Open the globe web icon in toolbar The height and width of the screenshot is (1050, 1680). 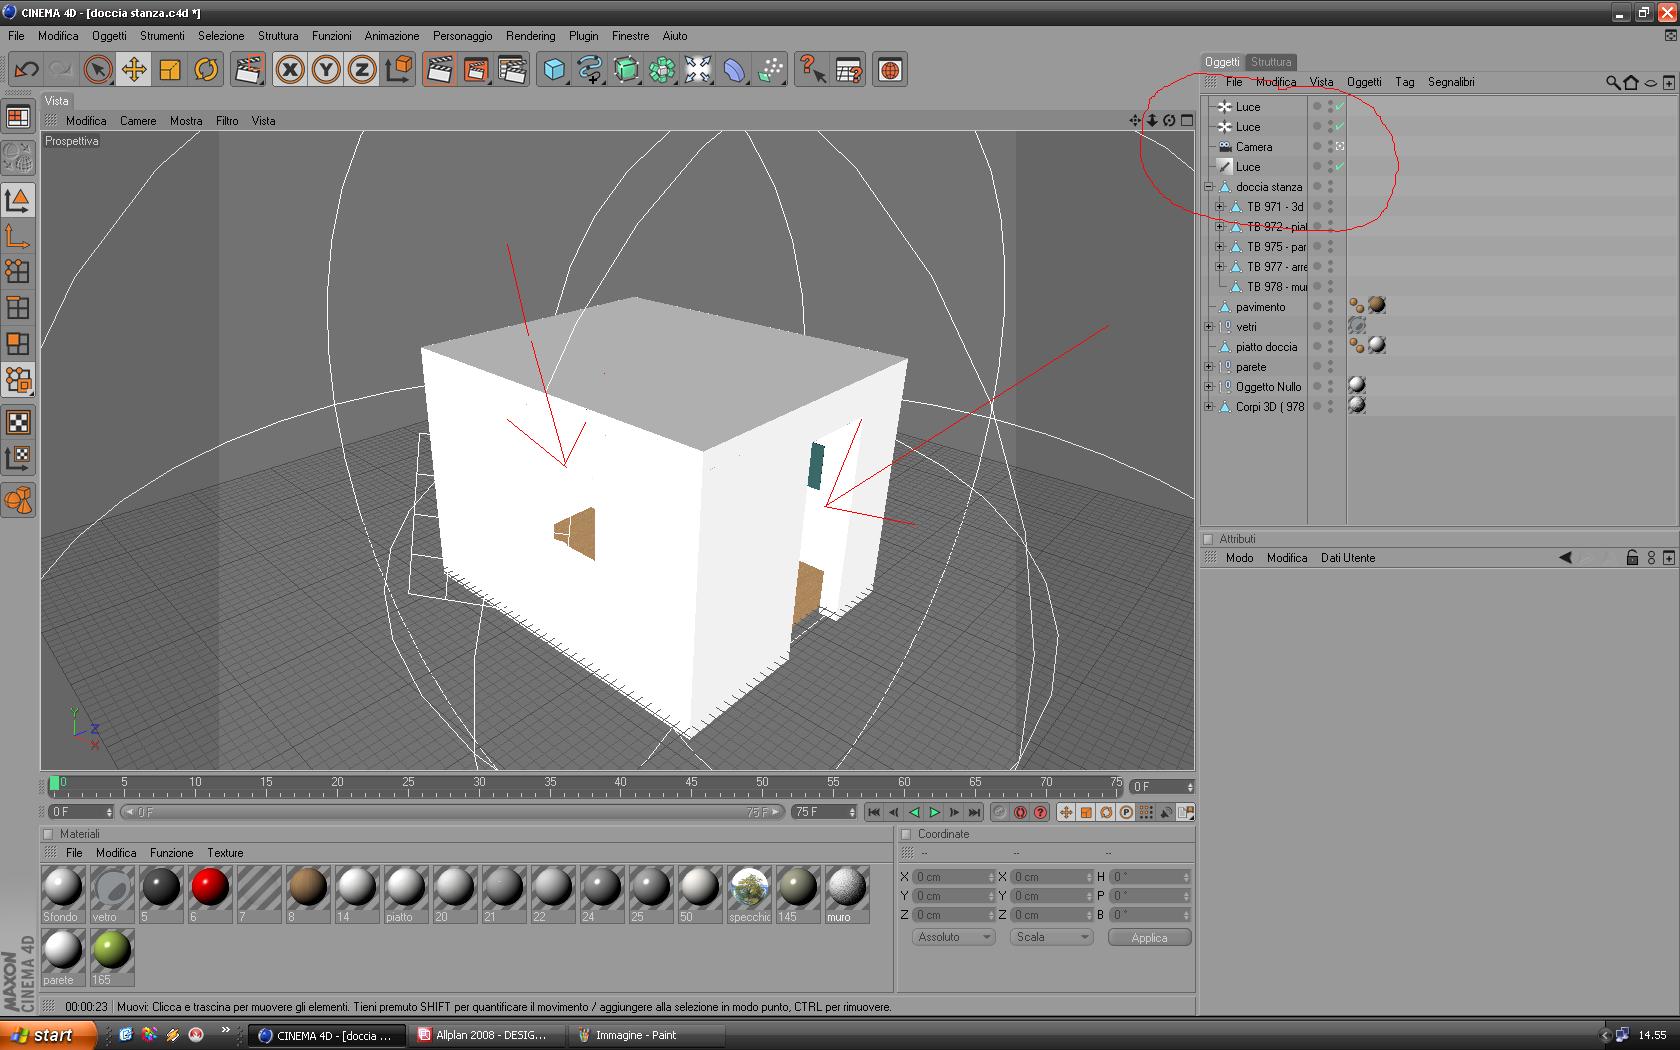(x=890, y=70)
